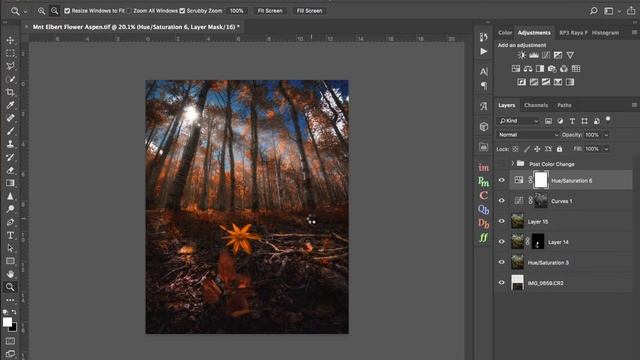Open the Opacity slider dropdown arrow
Image resolution: width=640 pixels, height=360 pixels.
pyautogui.click(x=606, y=135)
